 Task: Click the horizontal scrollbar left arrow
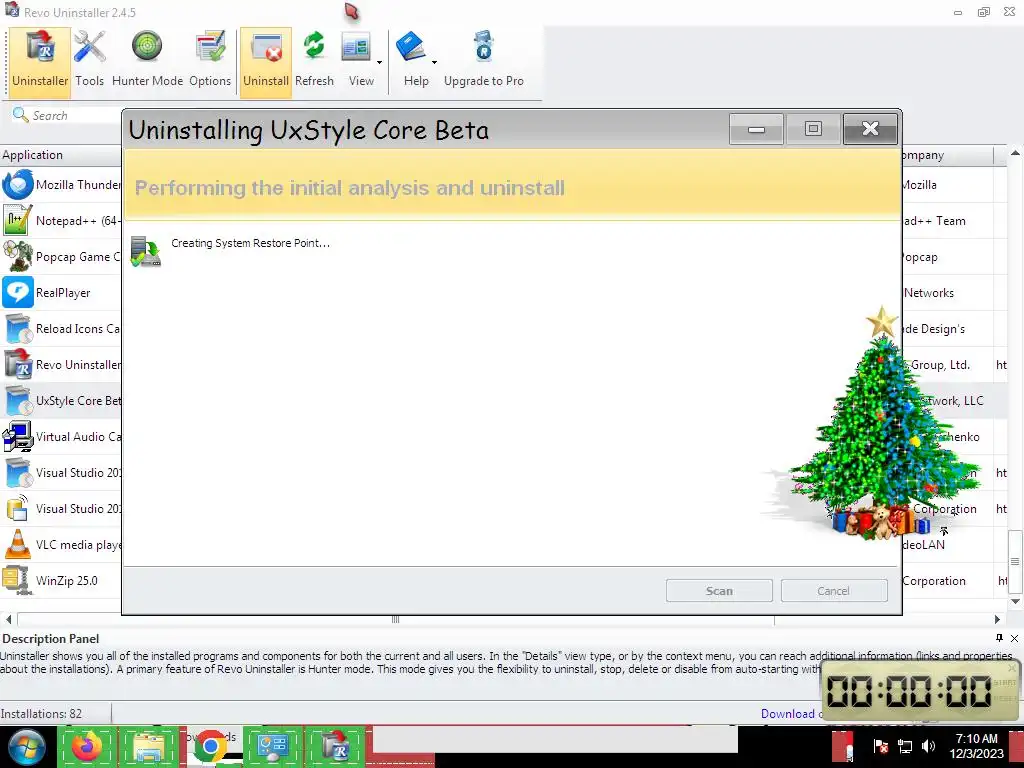(8, 619)
